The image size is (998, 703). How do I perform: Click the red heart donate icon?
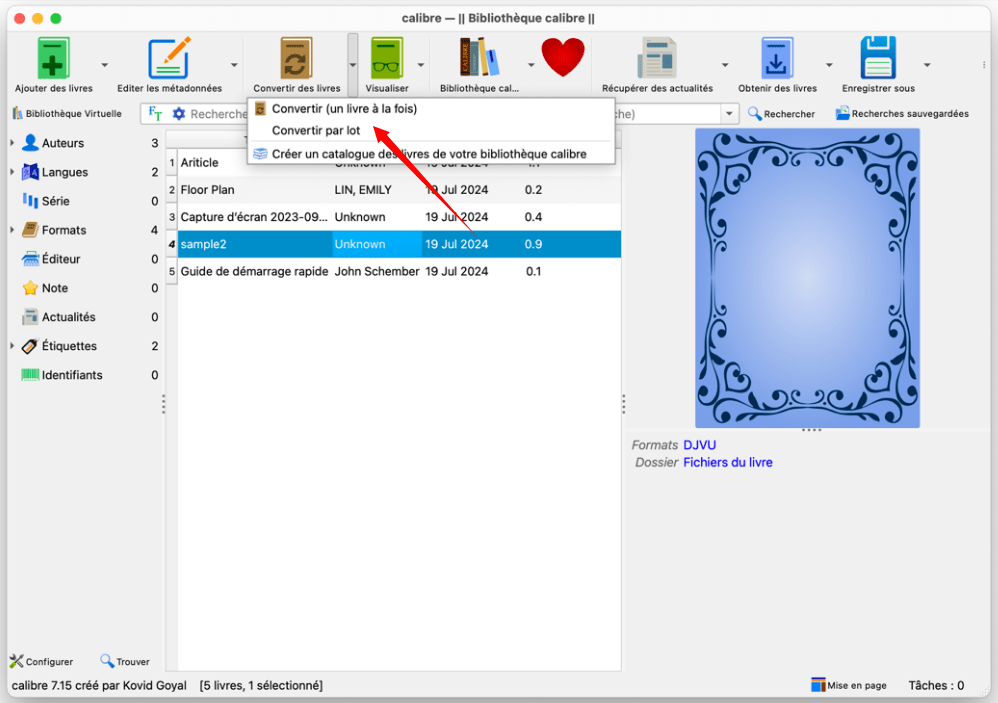click(563, 57)
